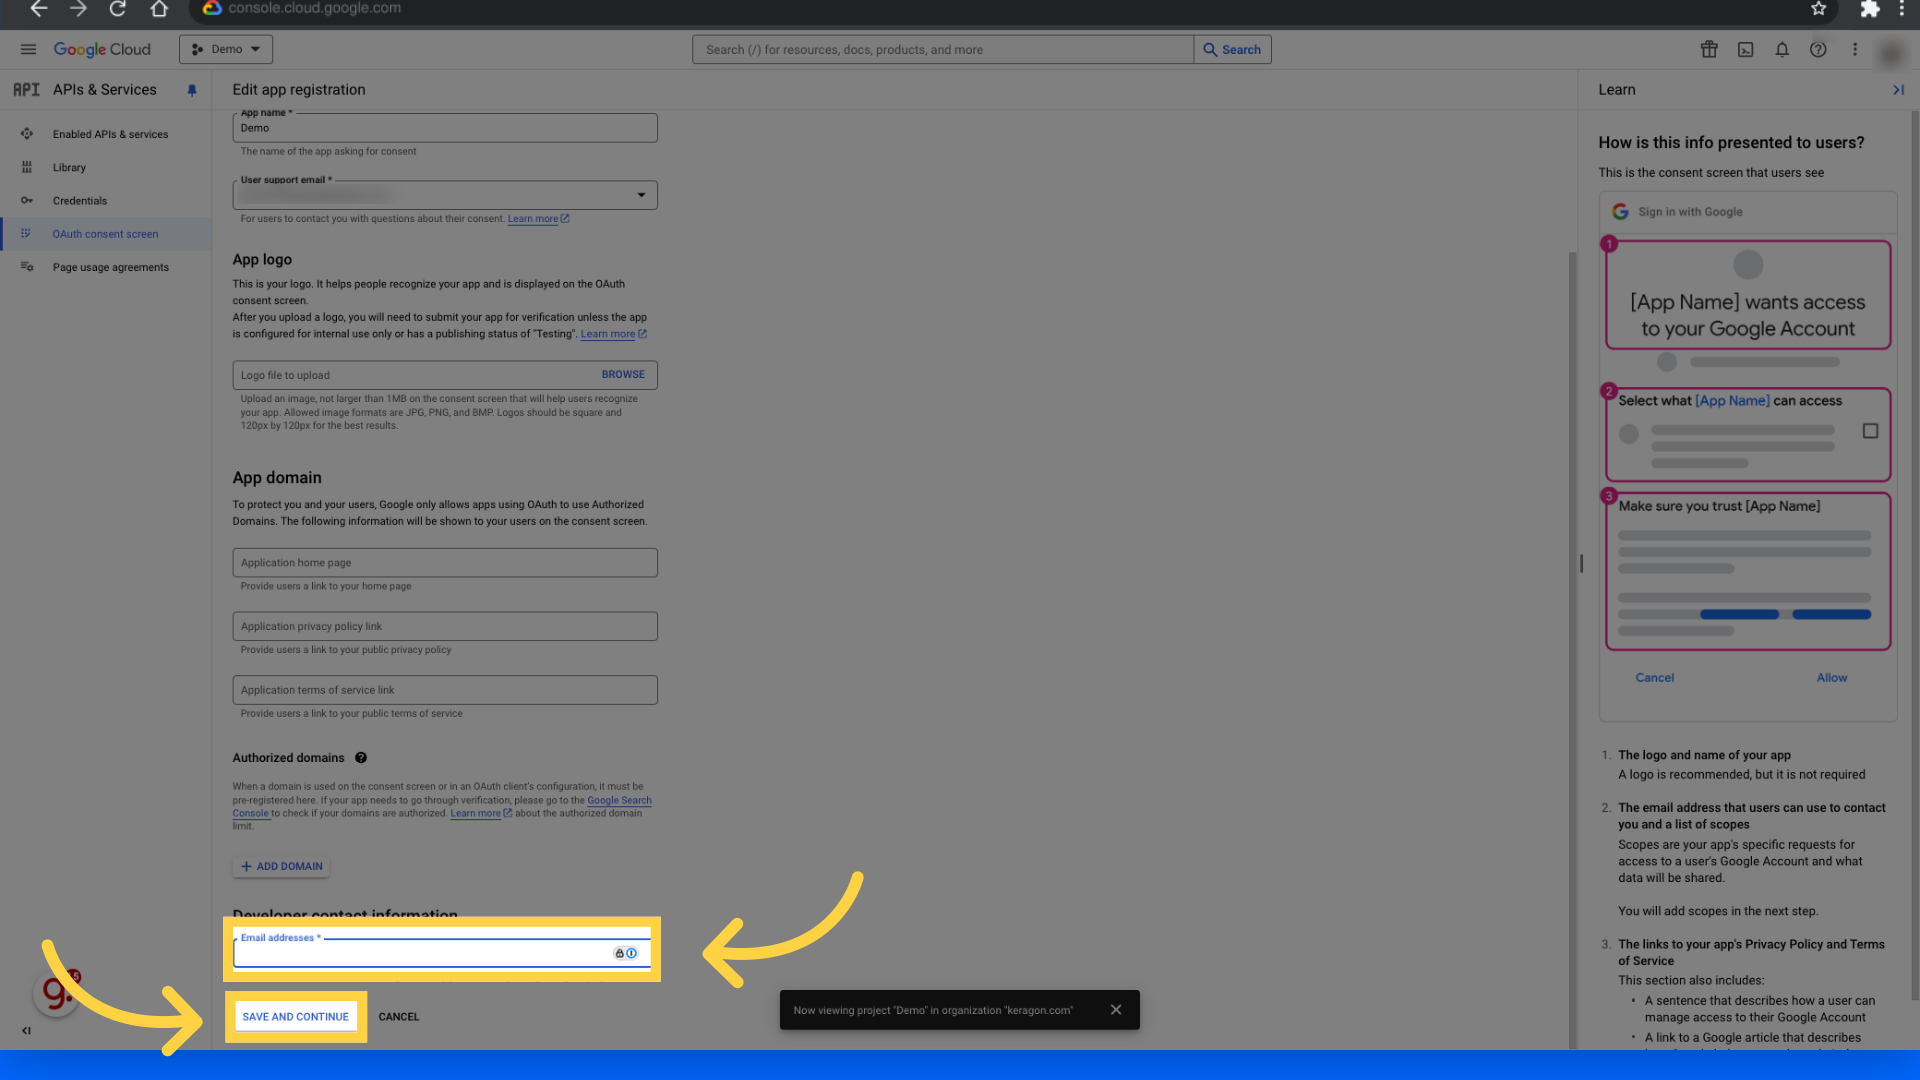
Task: Click the Library grid icon
Action: pyautogui.click(x=27, y=167)
